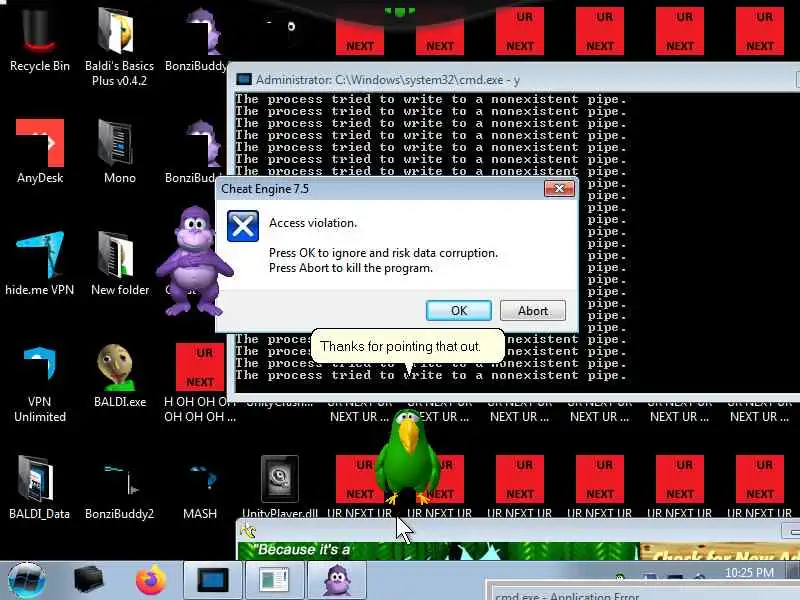Click the purple Bonzi gorilla character
Viewport: 800px width, 600px height.
pyautogui.click(x=194, y=260)
